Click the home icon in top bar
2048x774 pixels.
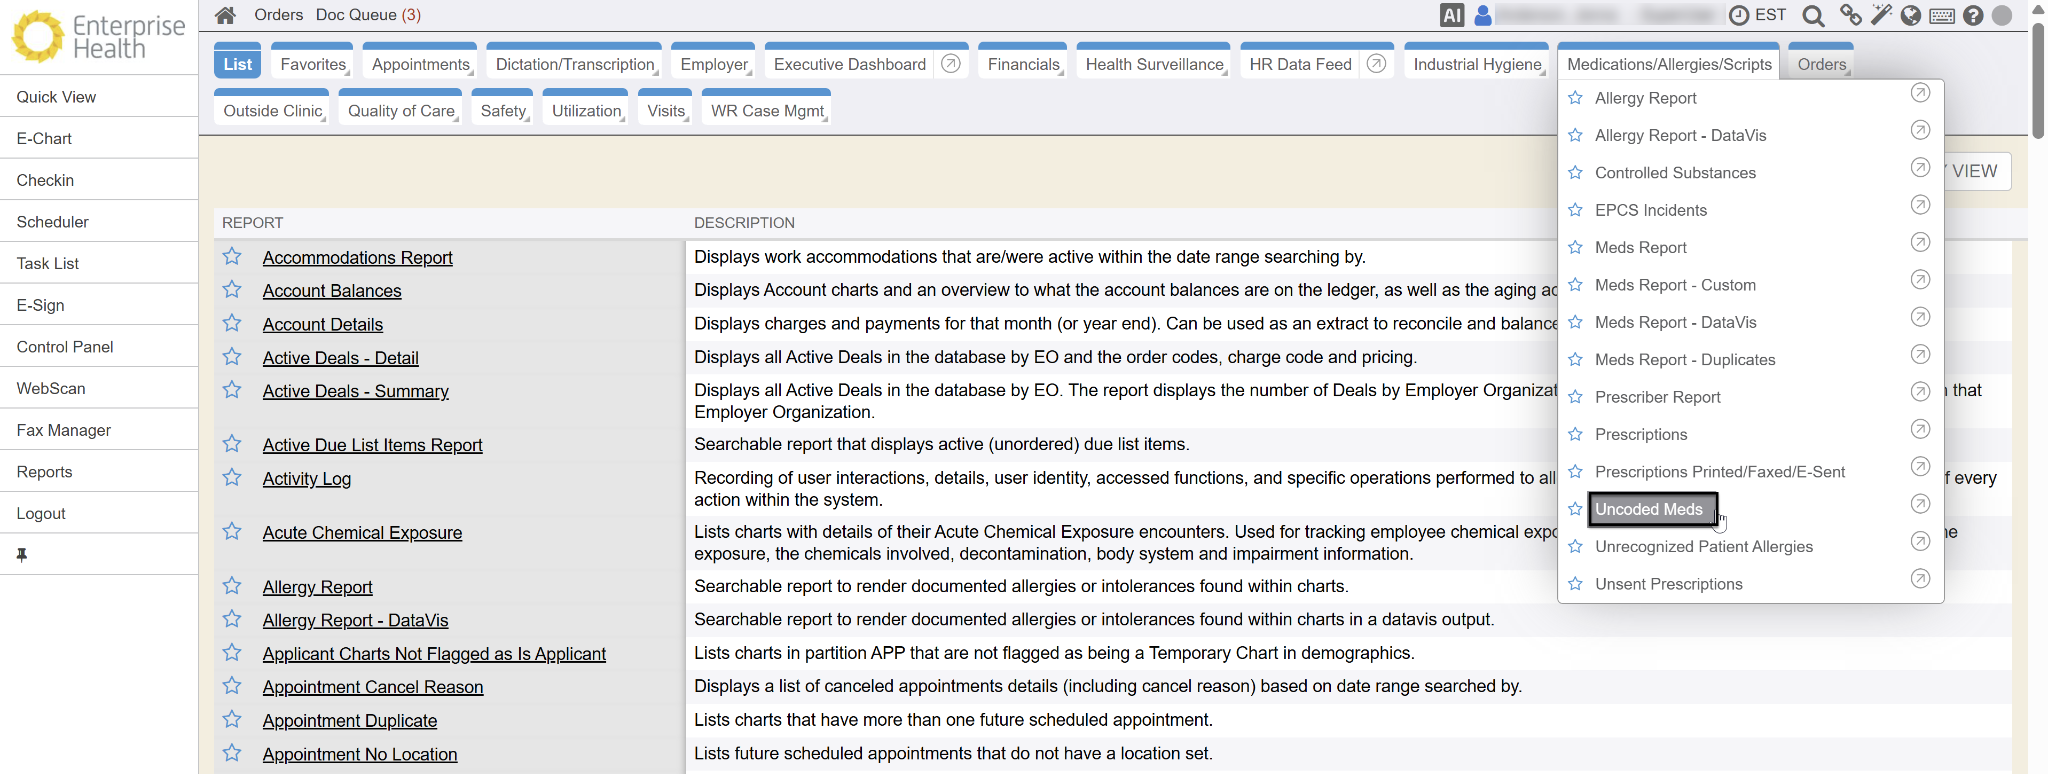click(225, 15)
